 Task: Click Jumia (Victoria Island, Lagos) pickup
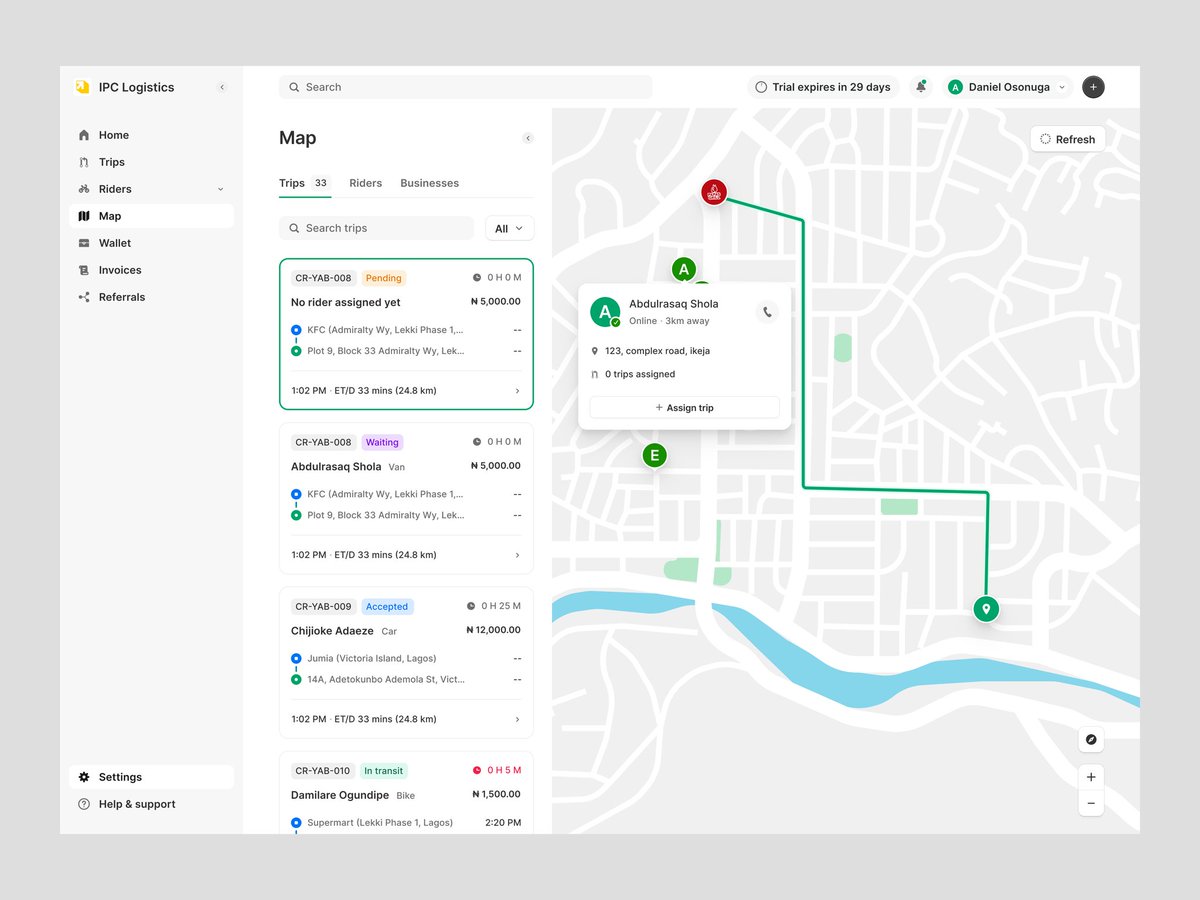[372, 658]
